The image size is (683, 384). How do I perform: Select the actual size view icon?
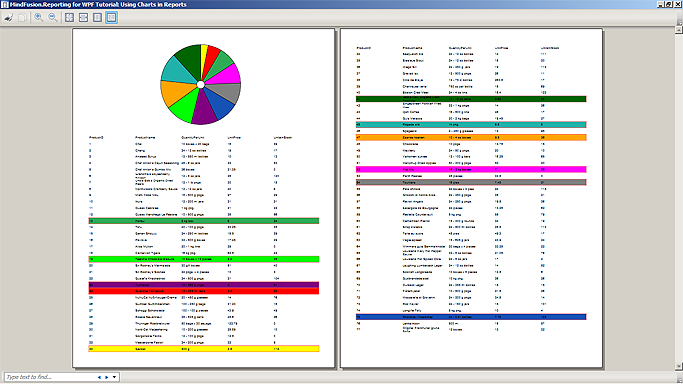click(69, 17)
